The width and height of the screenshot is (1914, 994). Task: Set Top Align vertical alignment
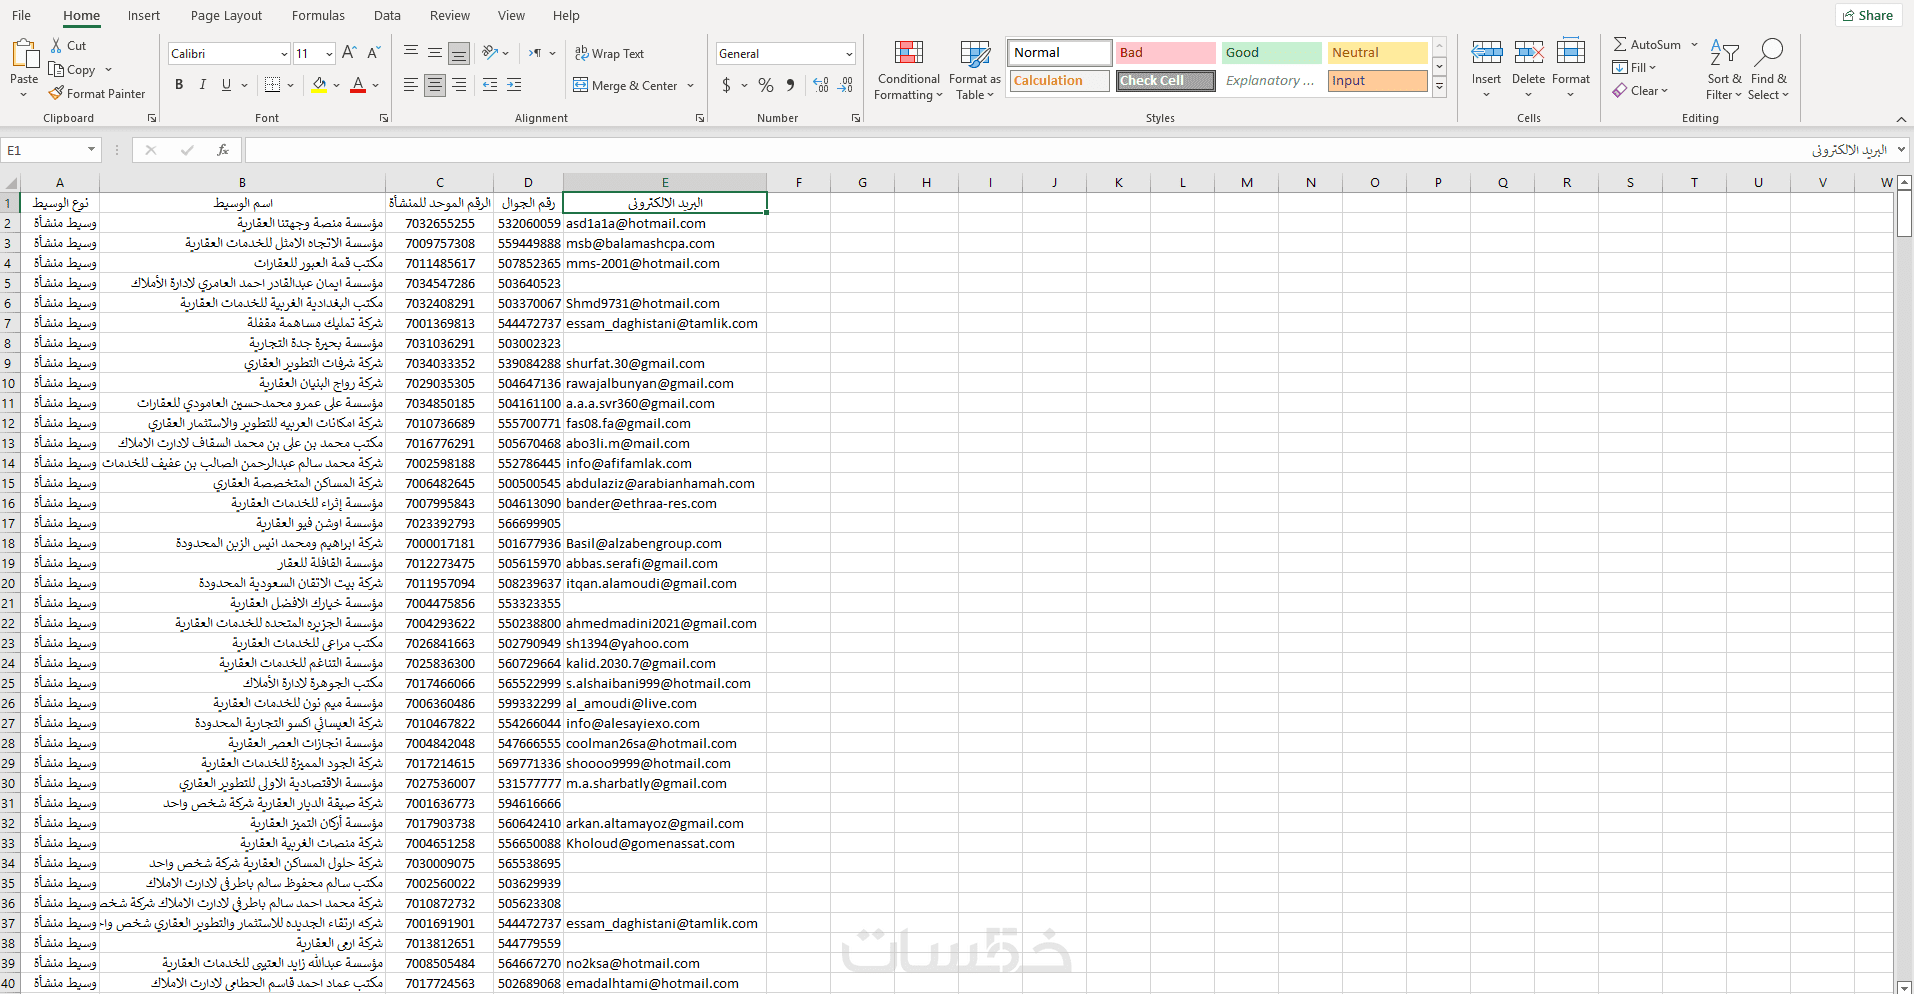[x=411, y=53]
